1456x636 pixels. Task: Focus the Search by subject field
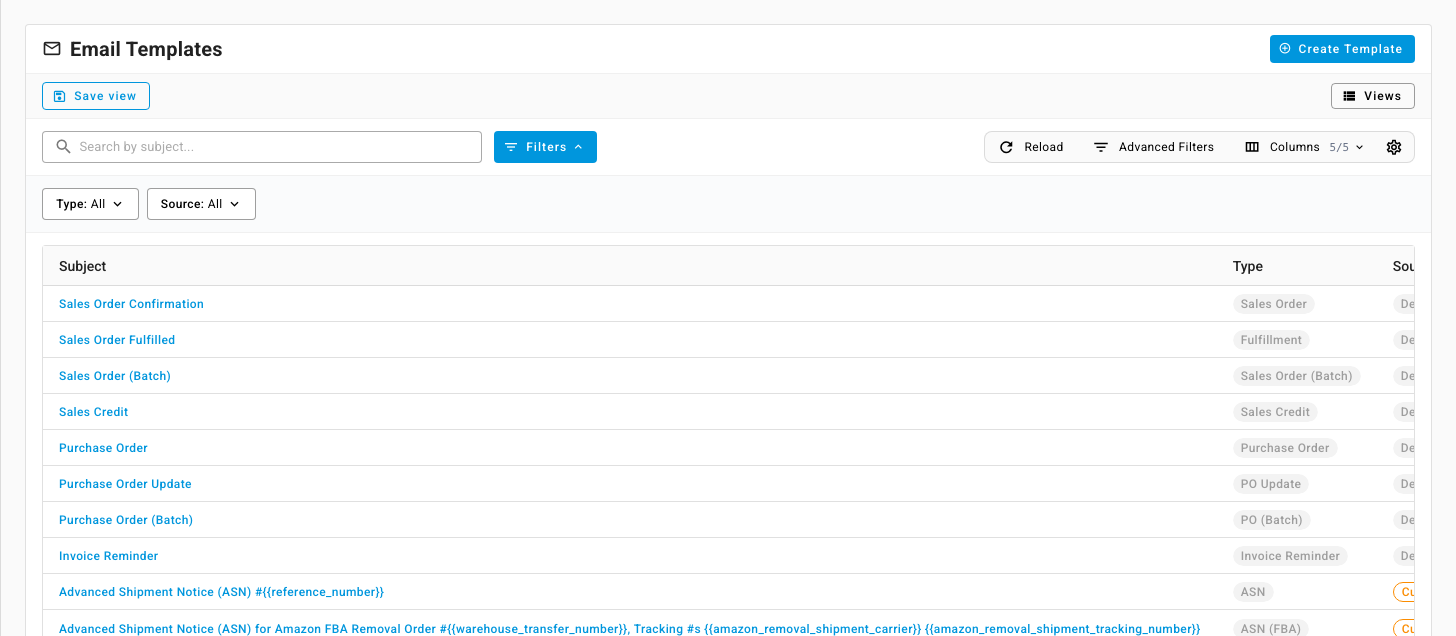pos(262,147)
